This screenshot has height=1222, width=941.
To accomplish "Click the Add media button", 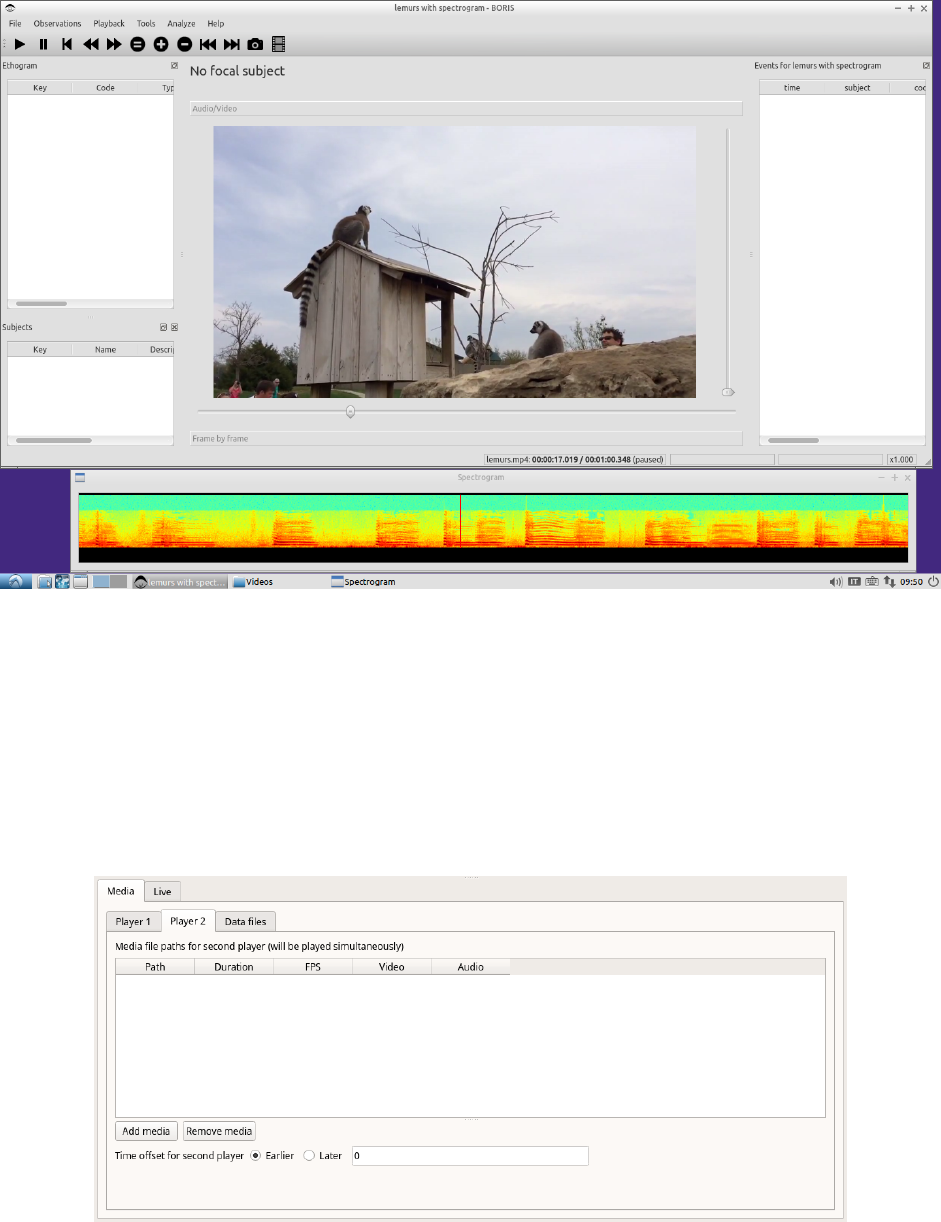I will click(x=146, y=1131).
